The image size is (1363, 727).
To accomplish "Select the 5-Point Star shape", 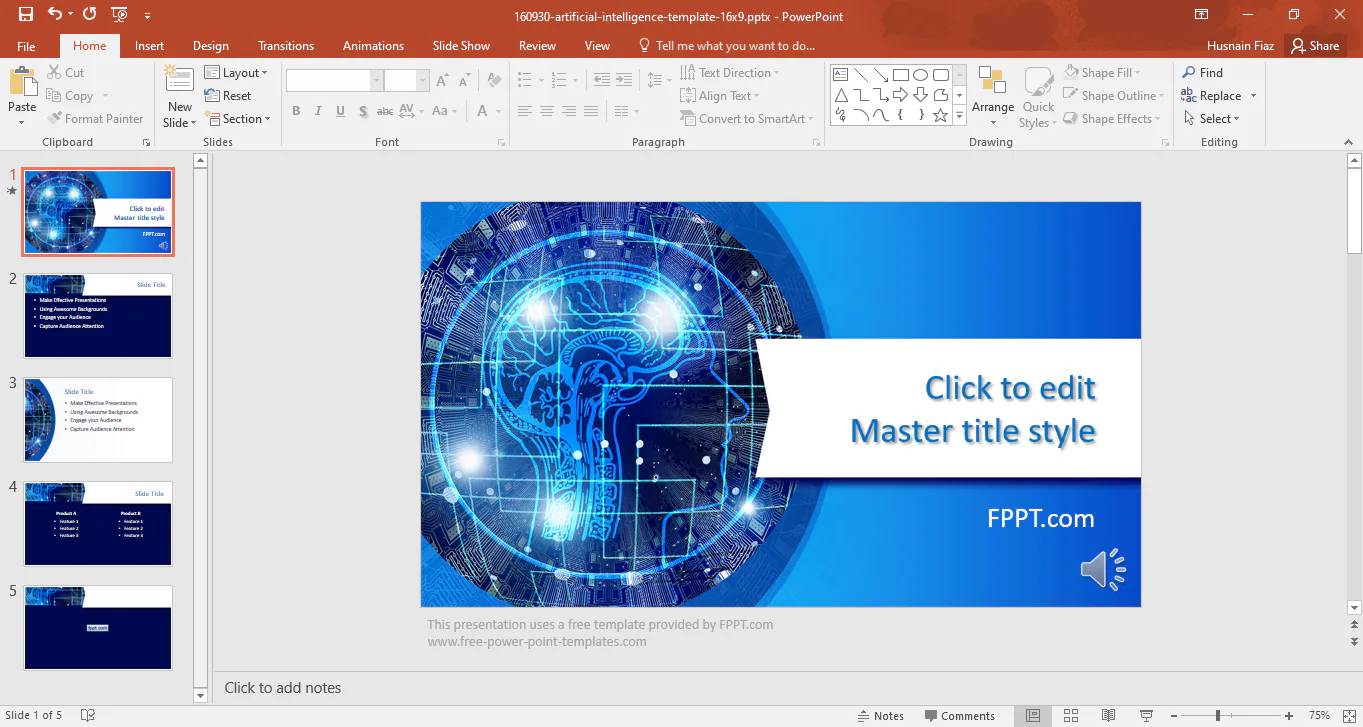I will (940, 115).
